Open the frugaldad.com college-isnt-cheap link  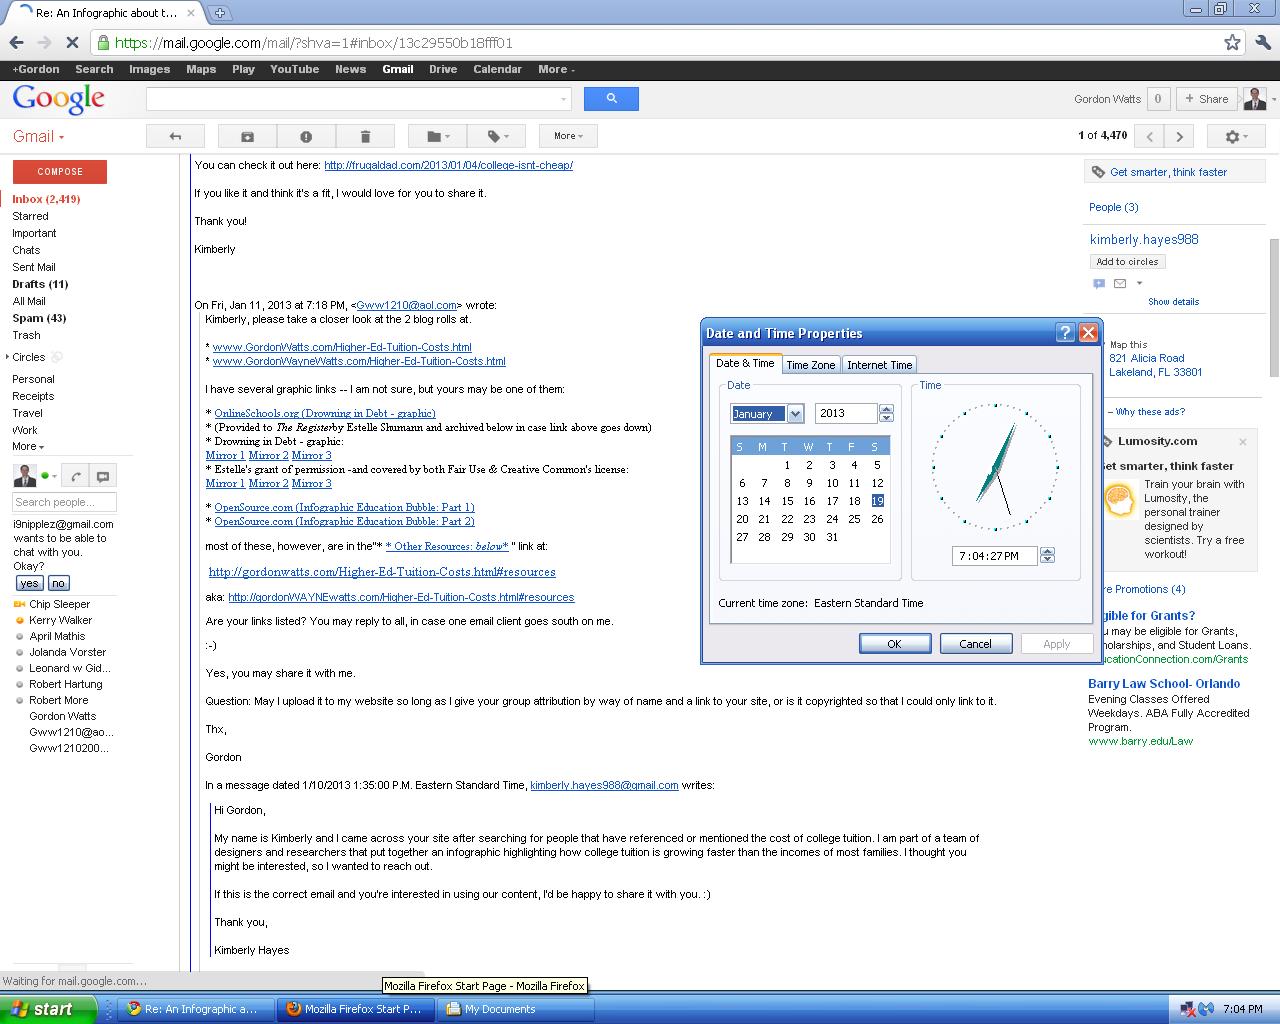(448, 165)
